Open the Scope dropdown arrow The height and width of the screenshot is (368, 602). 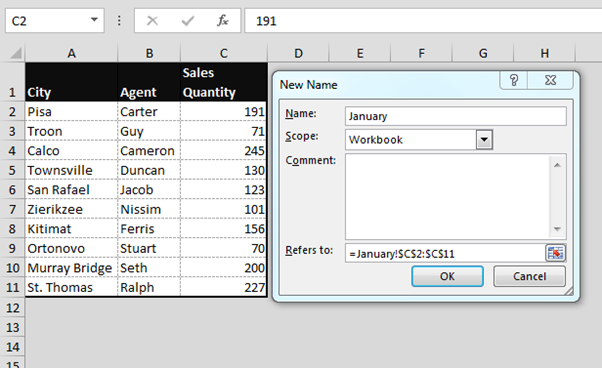[484, 139]
